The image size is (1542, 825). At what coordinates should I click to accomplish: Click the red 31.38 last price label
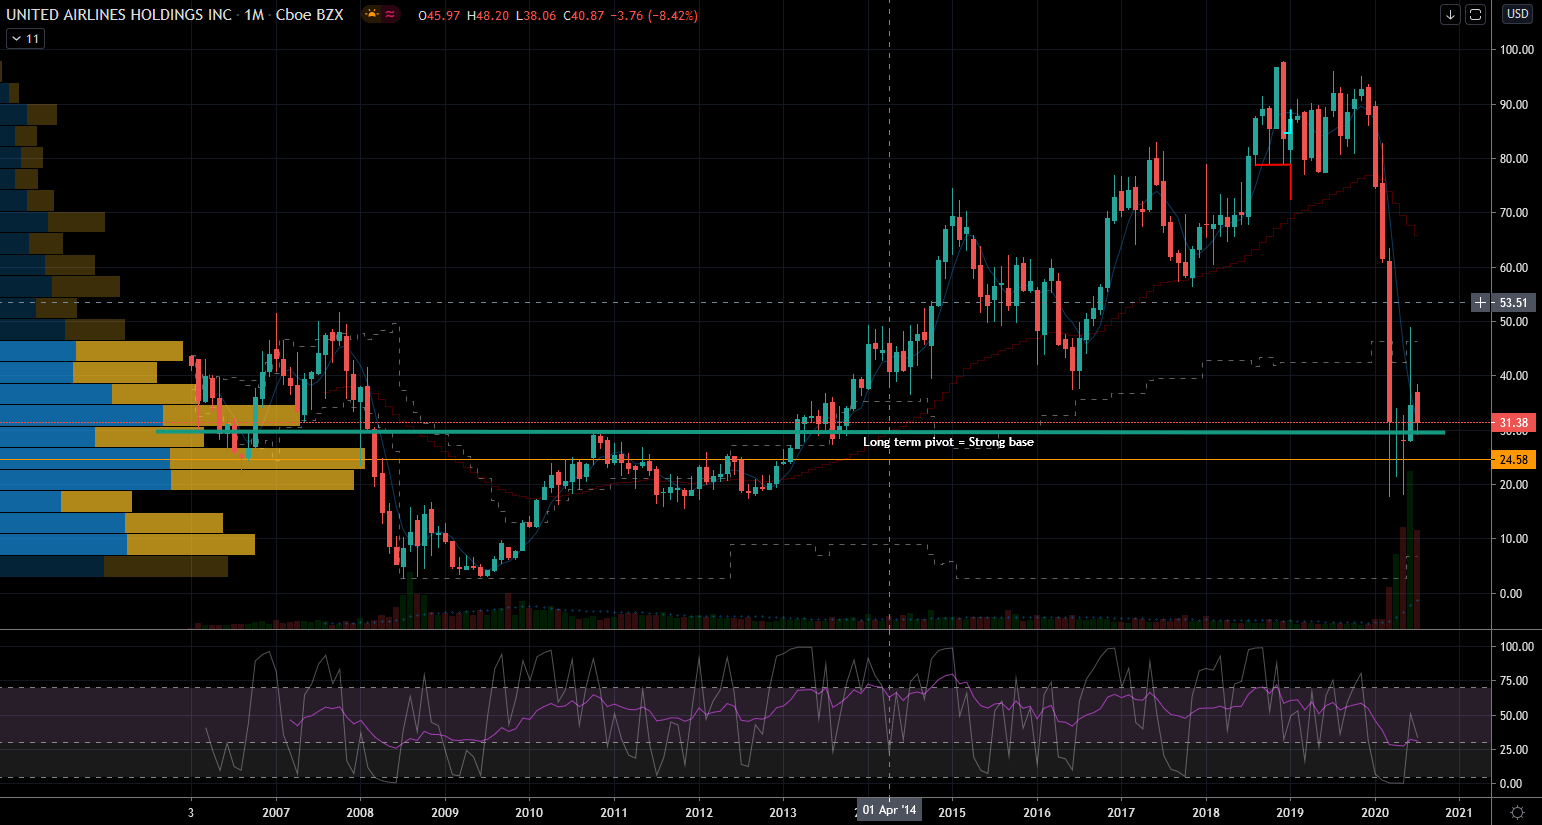click(1514, 423)
